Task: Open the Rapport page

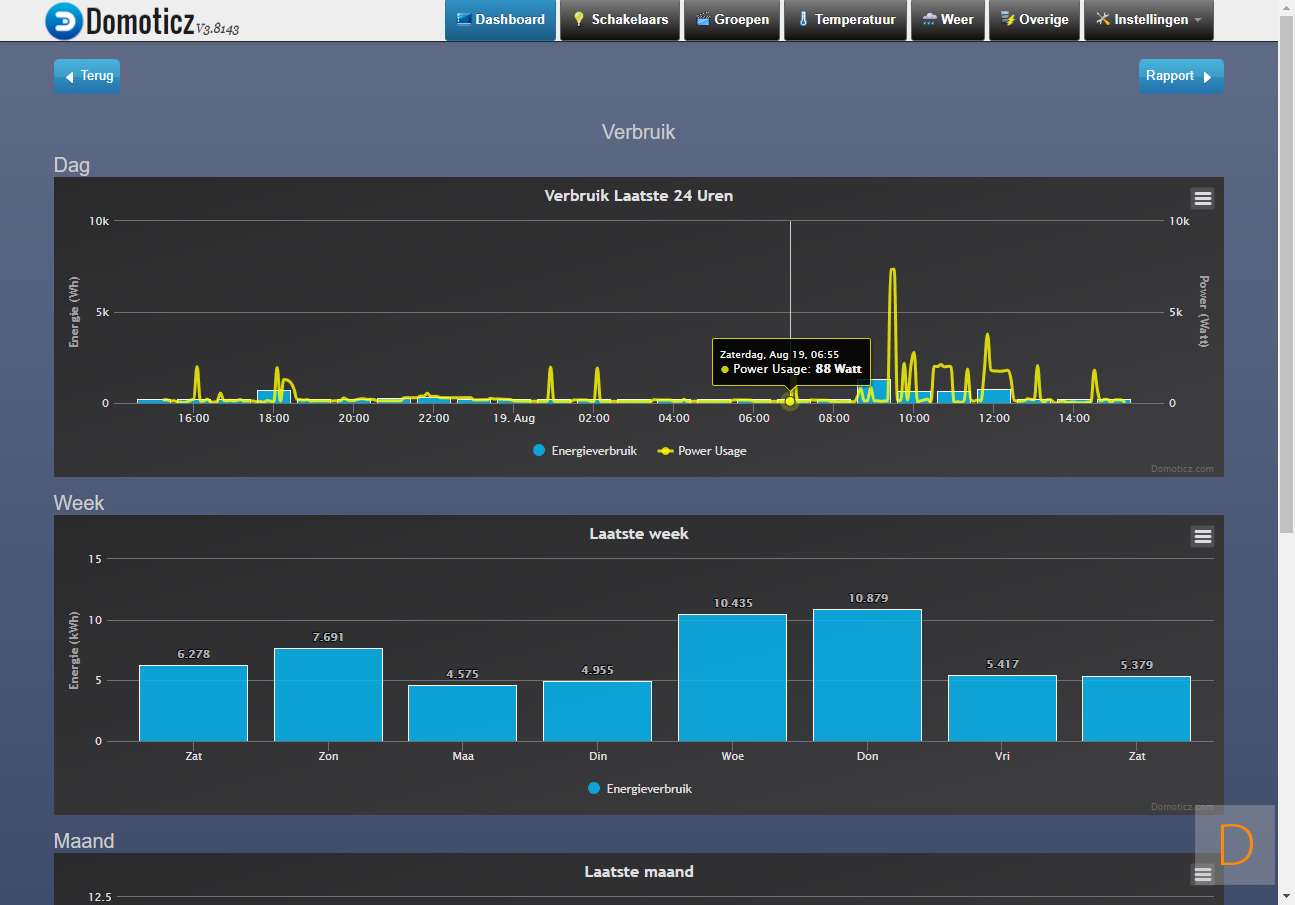Action: point(1180,76)
